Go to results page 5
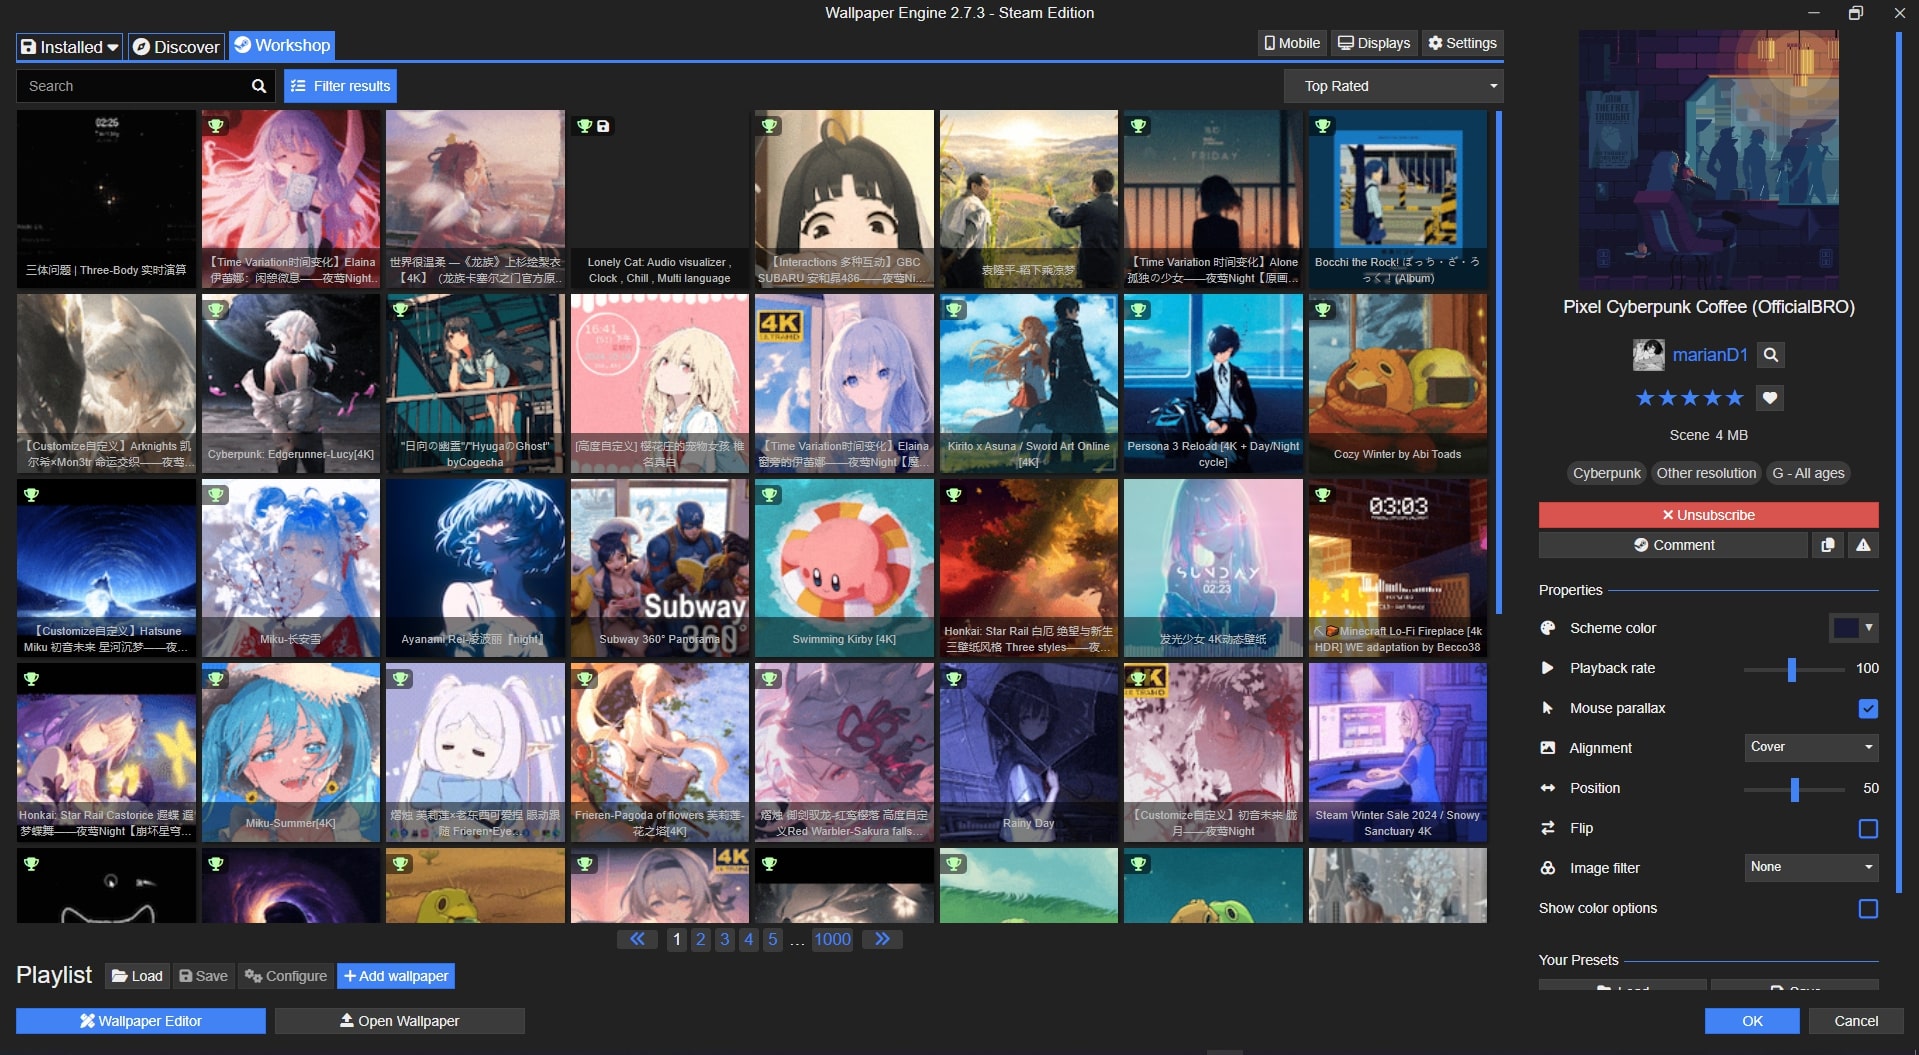 [773, 939]
